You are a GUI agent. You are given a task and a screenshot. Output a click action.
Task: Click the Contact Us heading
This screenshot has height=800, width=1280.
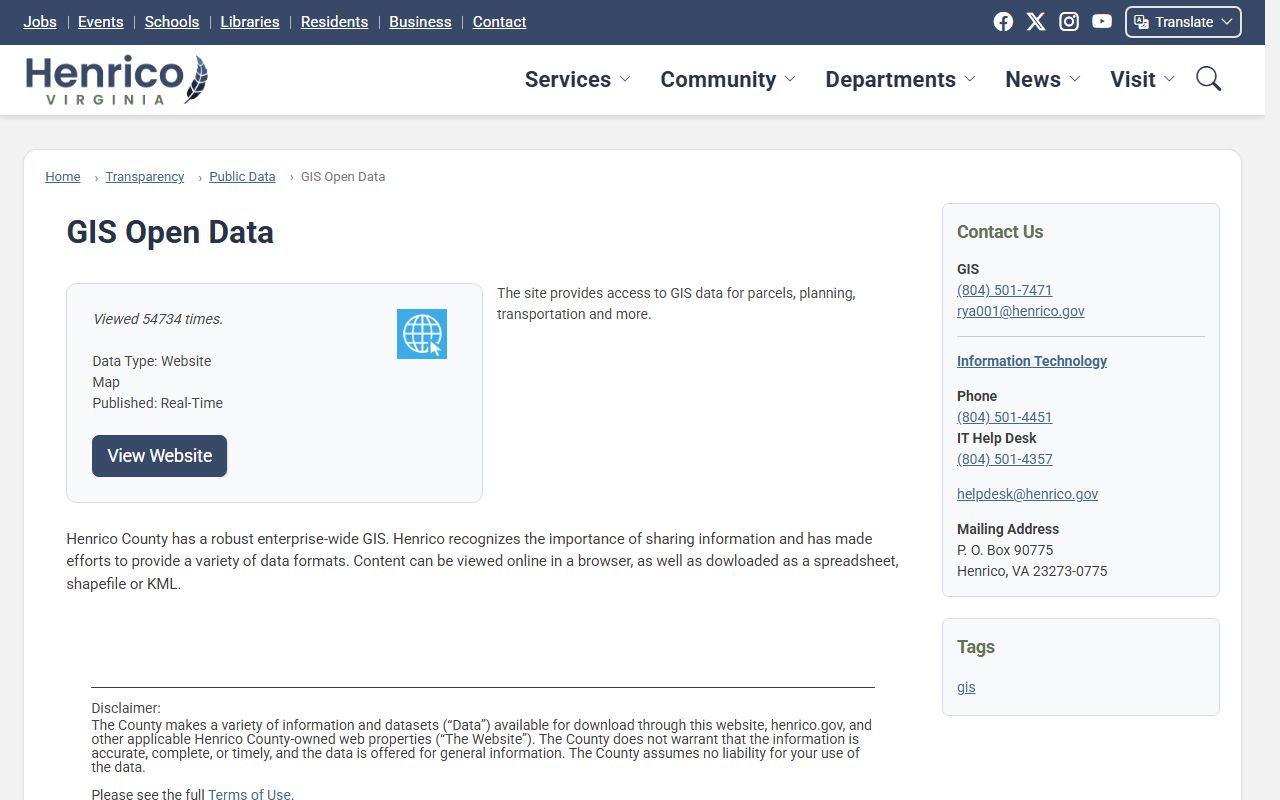(x=1000, y=232)
